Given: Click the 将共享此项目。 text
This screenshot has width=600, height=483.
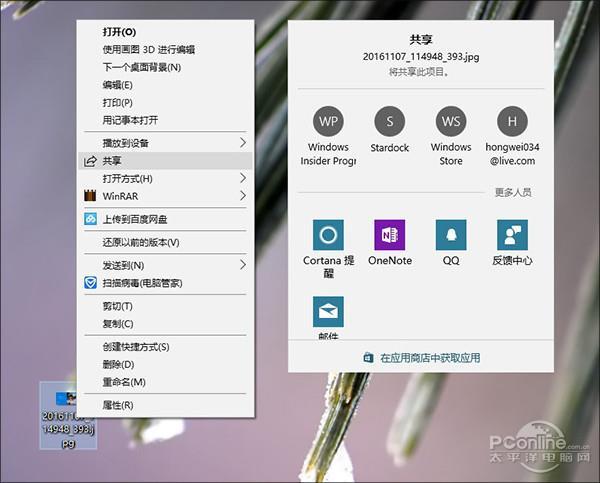Looking at the screenshot, I should point(419,72).
